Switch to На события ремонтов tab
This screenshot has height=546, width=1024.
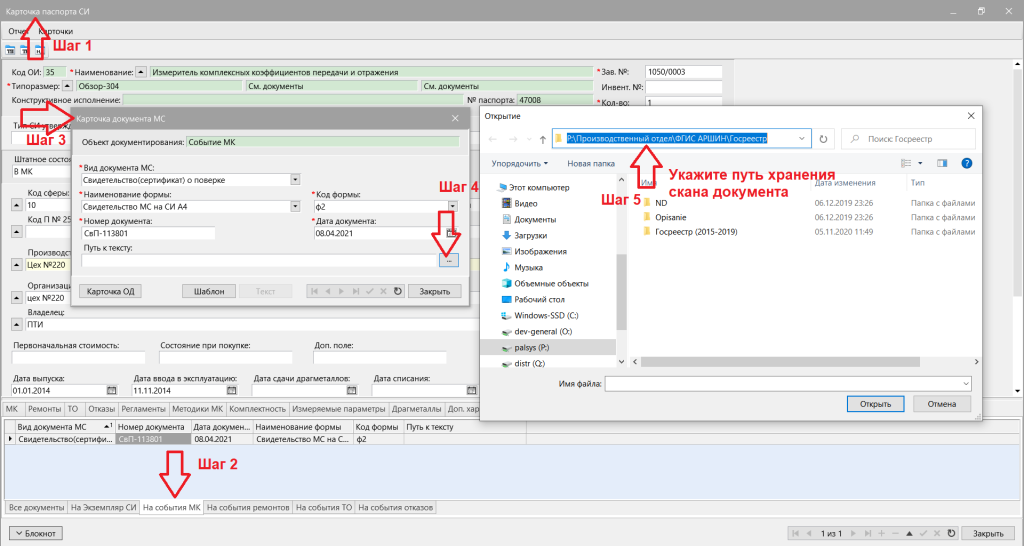click(x=248, y=507)
